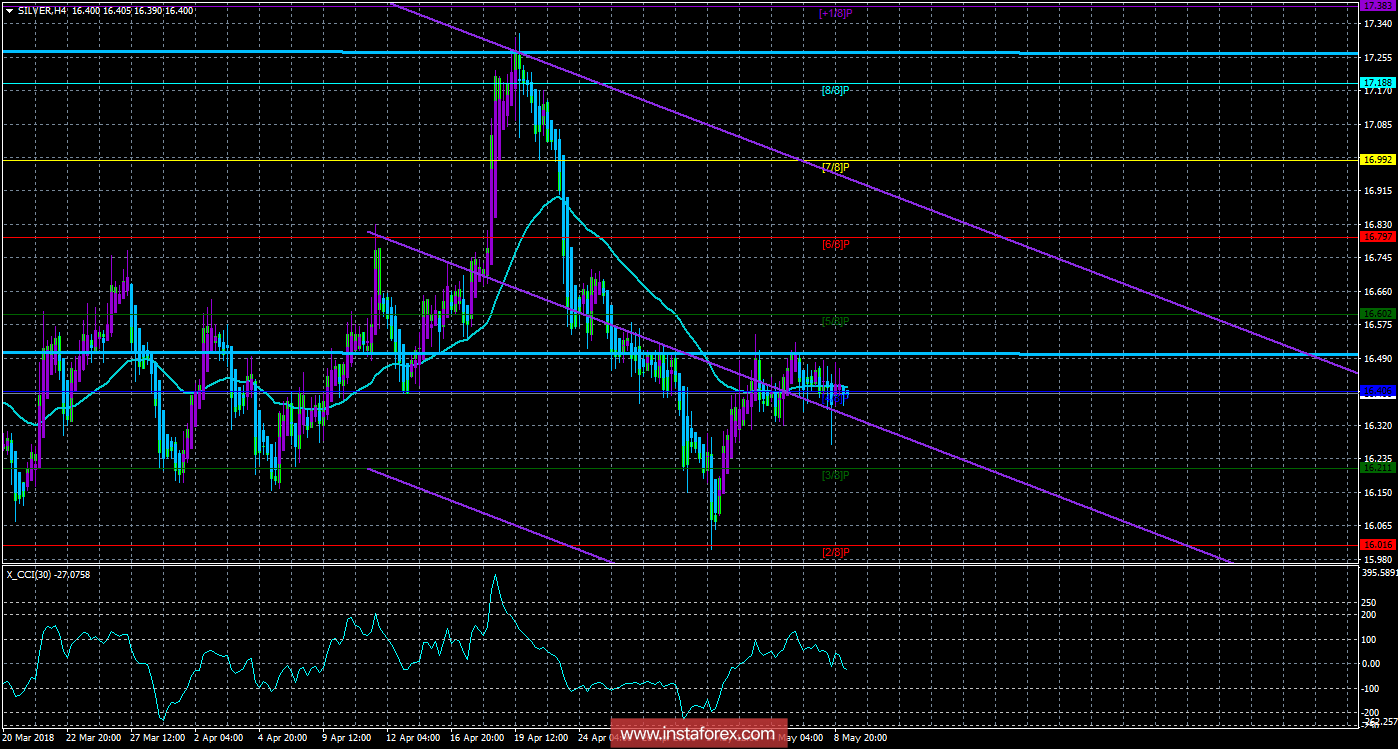Click the purple 17.383 price tag
This screenshot has height=749, width=1398.
coord(1375,5)
